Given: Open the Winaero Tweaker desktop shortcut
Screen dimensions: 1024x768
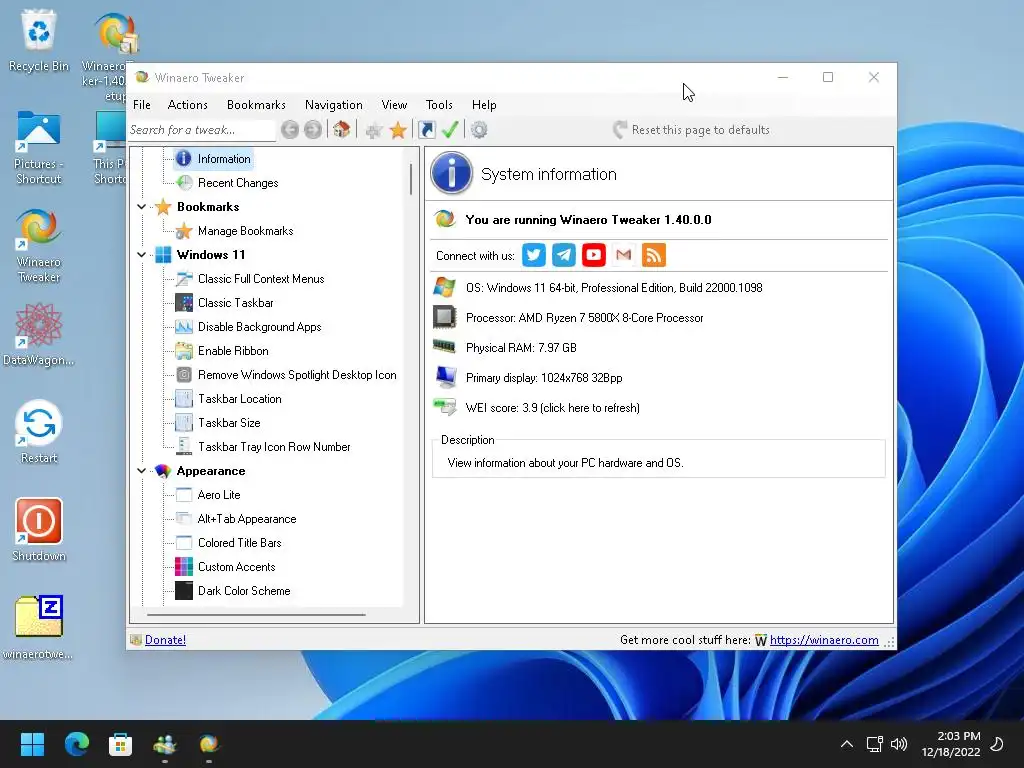Looking at the screenshot, I should pos(39,246).
